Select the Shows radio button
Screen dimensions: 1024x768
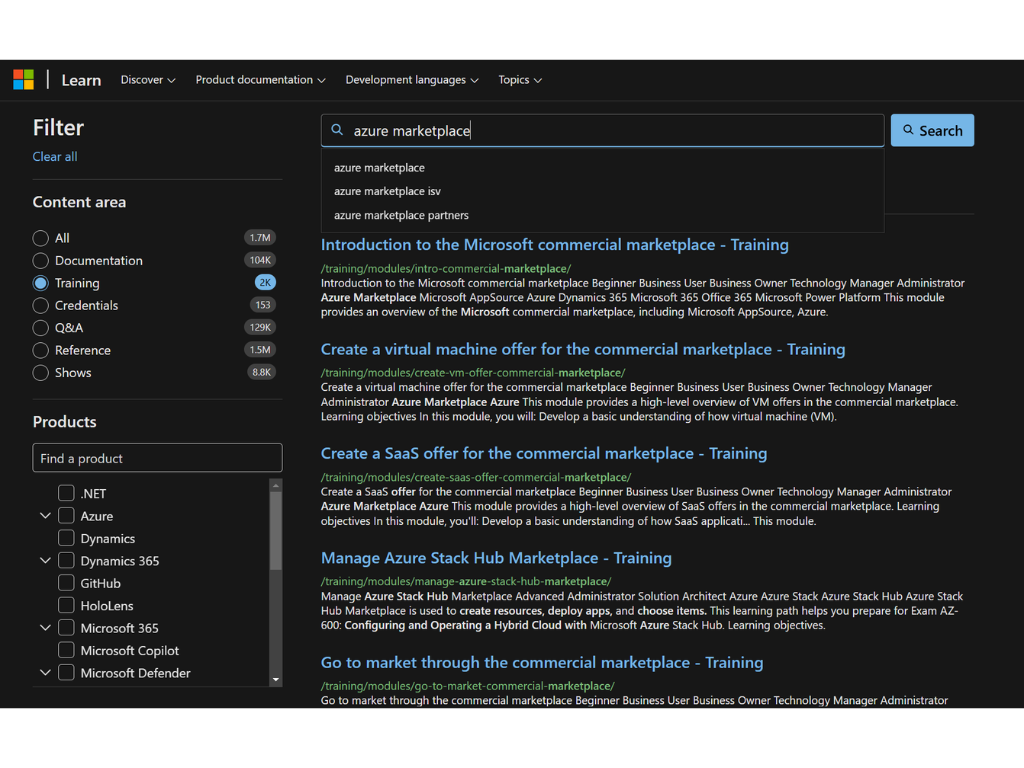point(40,373)
